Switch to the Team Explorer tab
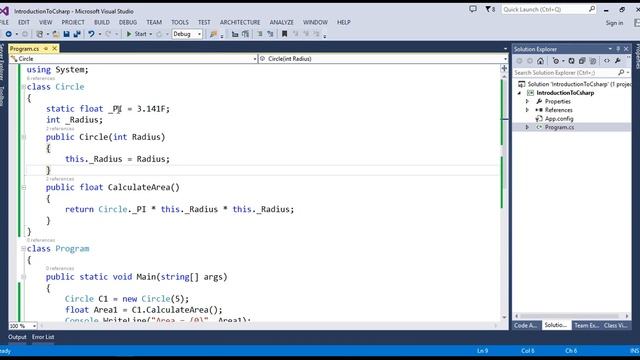The image size is (640, 360). [x=586, y=325]
